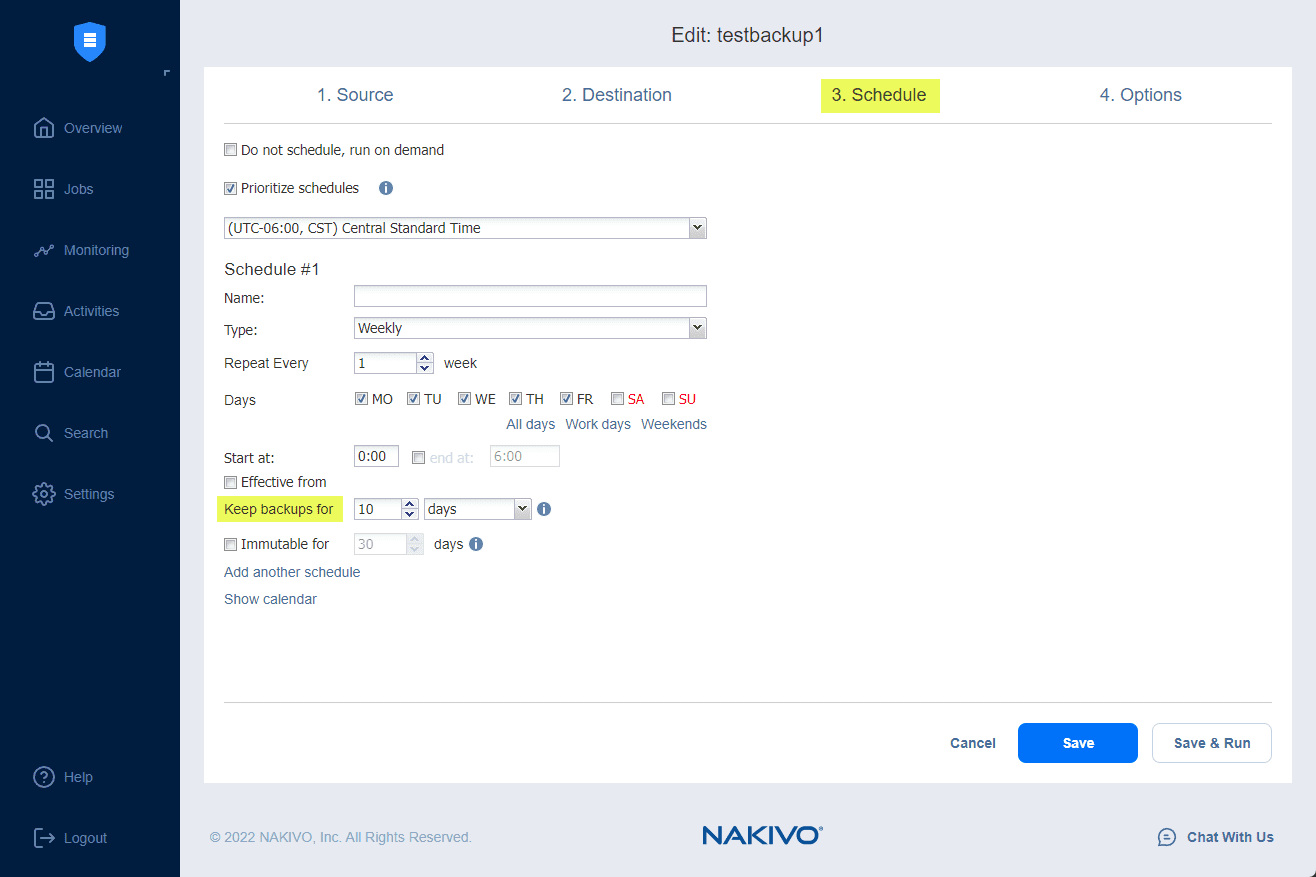Open NAKIVO Settings

click(x=88, y=494)
